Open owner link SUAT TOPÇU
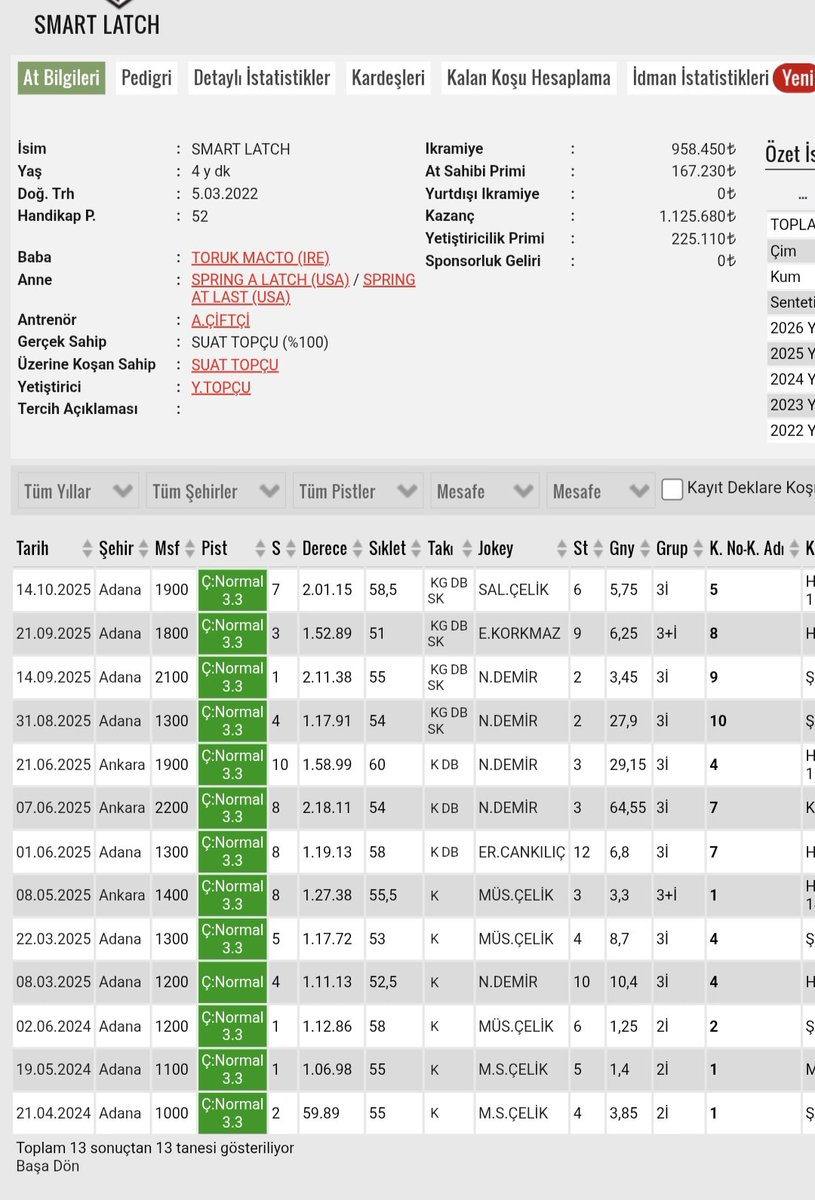 pyautogui.click(x=235, y=365)
